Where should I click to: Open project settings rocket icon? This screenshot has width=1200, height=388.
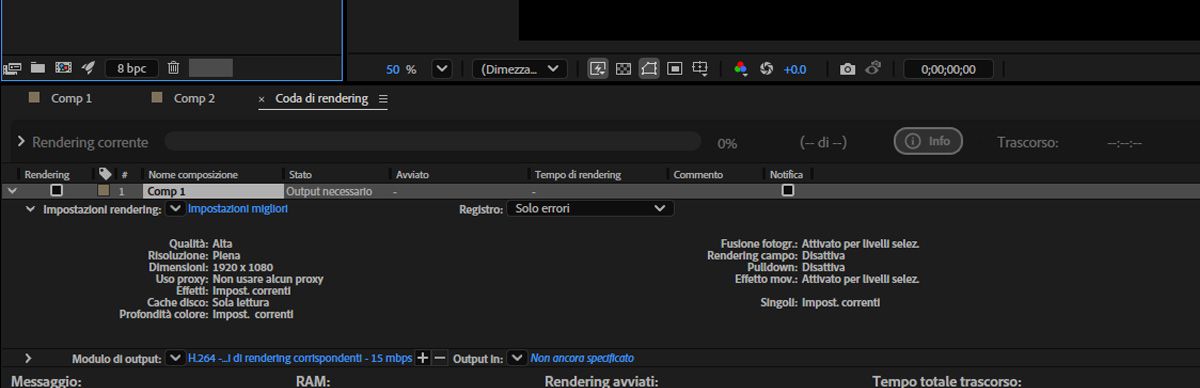[88, 68]
